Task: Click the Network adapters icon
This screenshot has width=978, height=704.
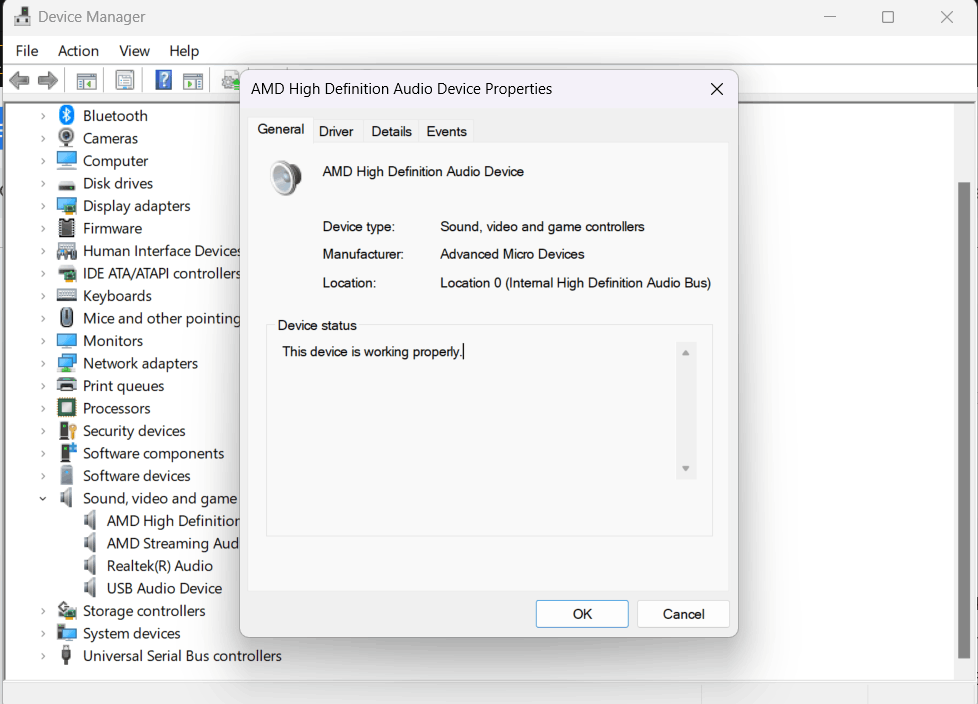Action: pos(66,363)
